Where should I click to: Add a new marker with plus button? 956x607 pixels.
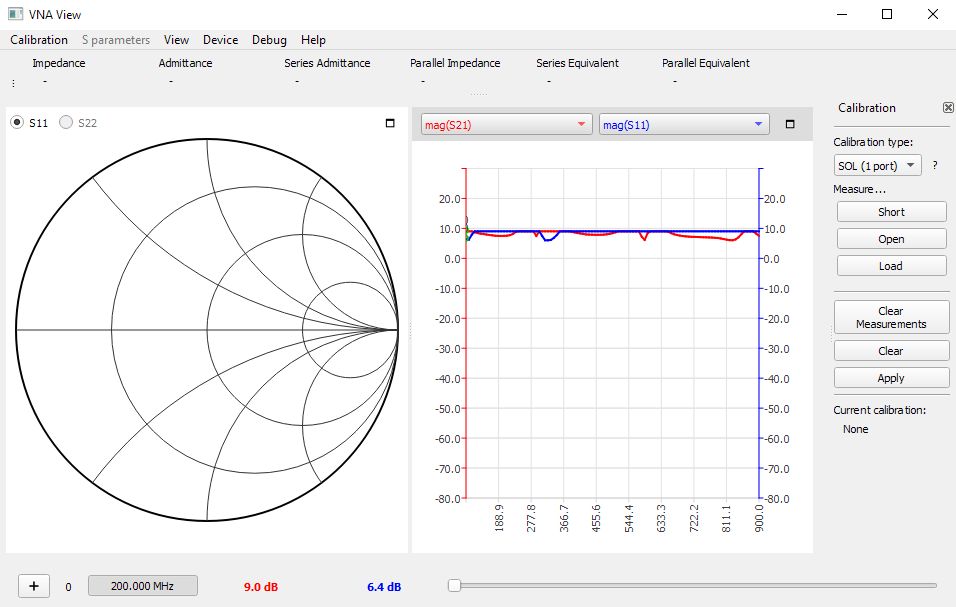click(34, 586)
